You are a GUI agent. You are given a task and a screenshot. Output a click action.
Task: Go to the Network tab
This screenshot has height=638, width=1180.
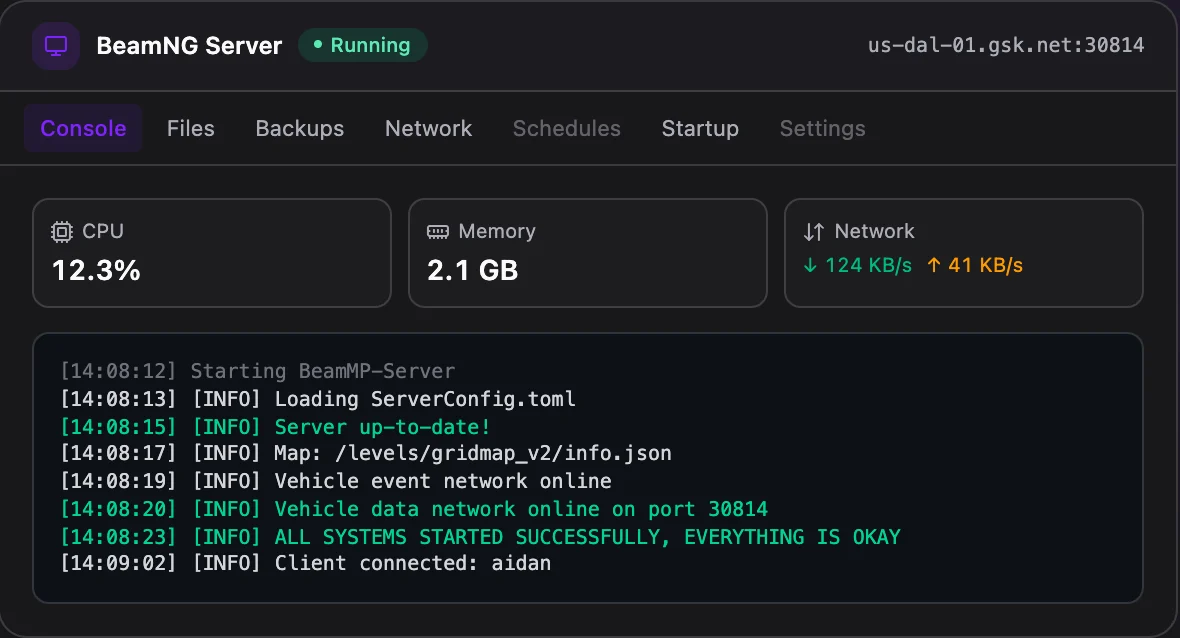[428, 129]
